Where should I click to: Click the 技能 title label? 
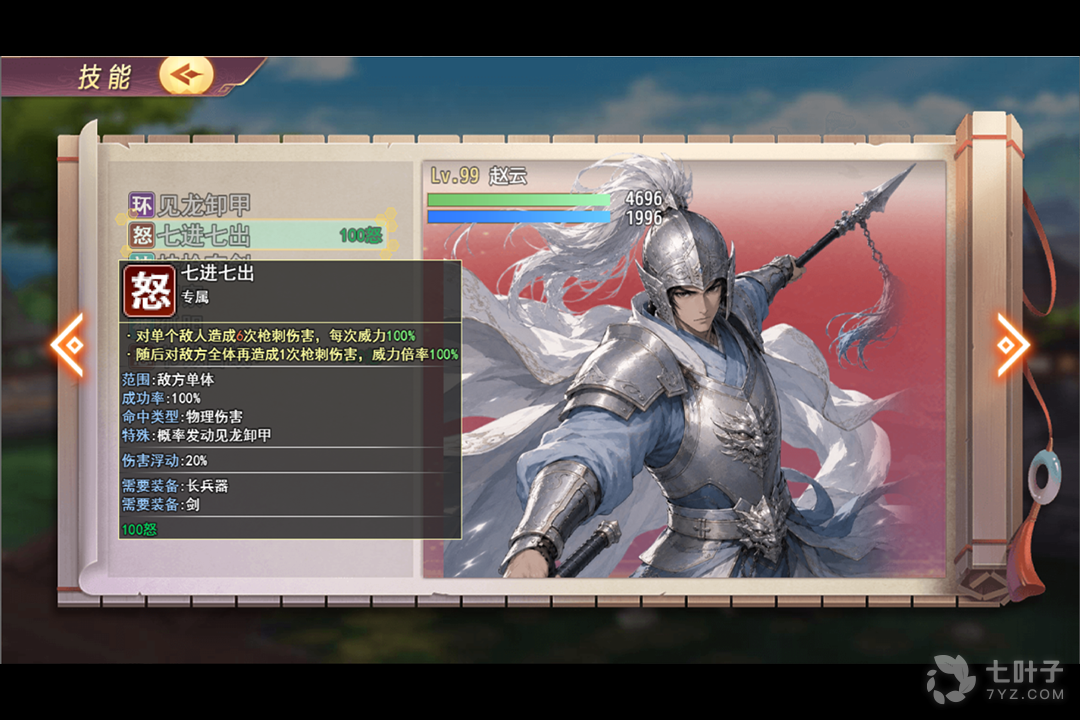point(104,76)
